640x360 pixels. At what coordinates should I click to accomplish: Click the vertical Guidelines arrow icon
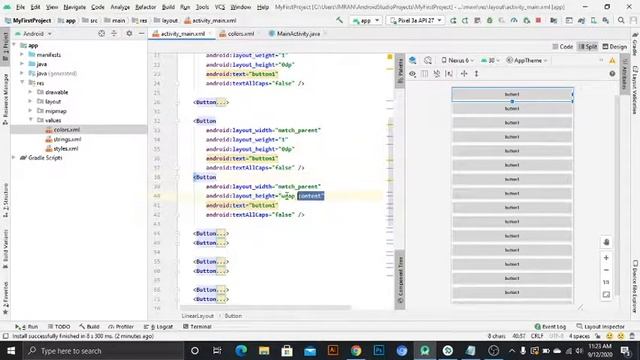[476, 74]
